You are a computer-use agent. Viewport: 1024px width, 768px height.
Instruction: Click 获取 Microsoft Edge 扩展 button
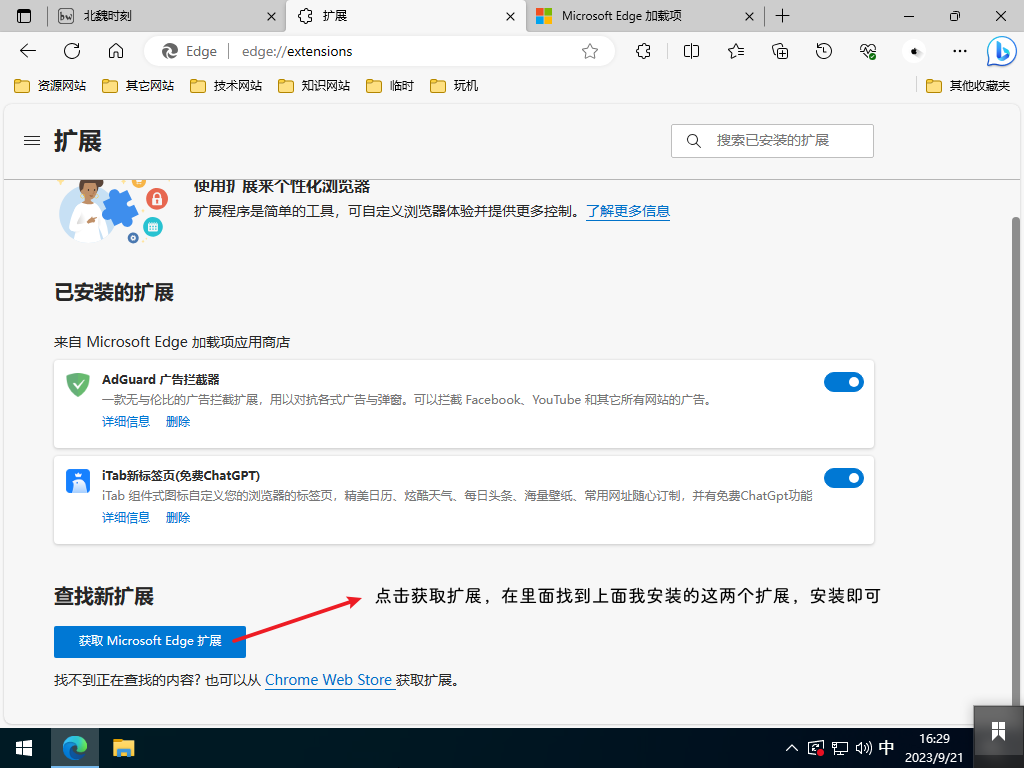tap(150, 641)
